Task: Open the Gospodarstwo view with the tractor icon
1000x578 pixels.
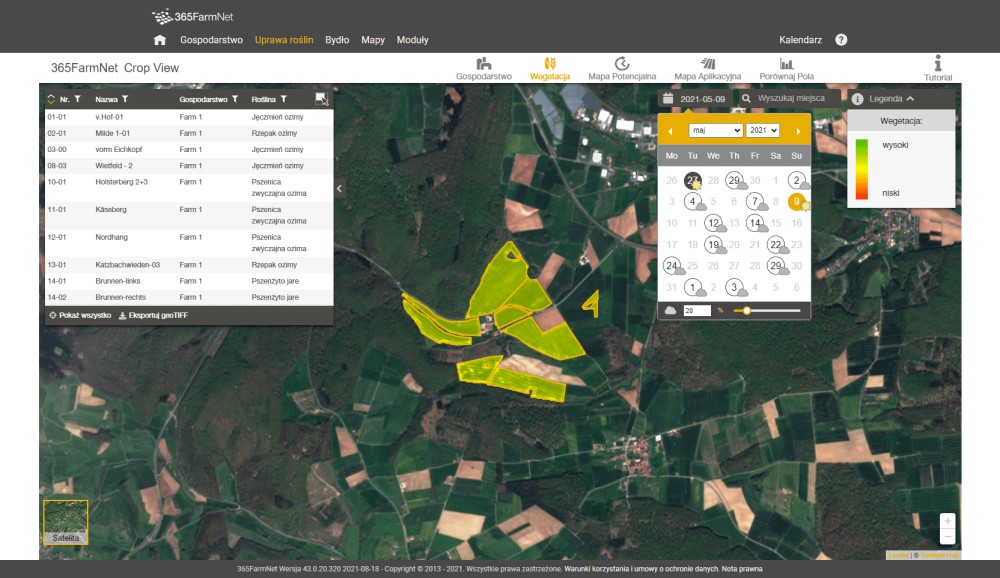Action: point(483,69)
